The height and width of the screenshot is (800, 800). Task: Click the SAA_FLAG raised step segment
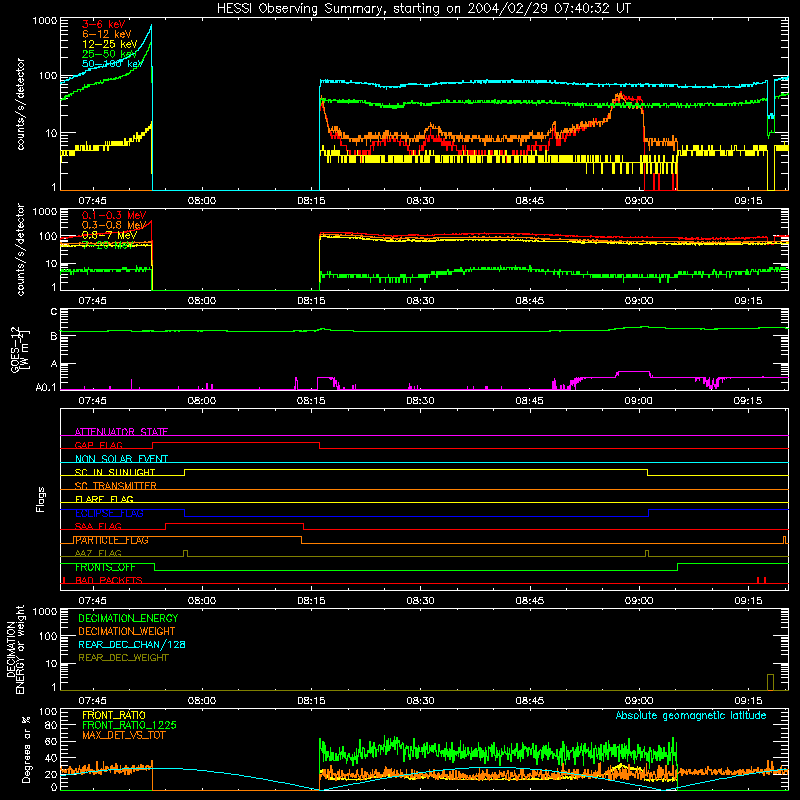(234, 523)
